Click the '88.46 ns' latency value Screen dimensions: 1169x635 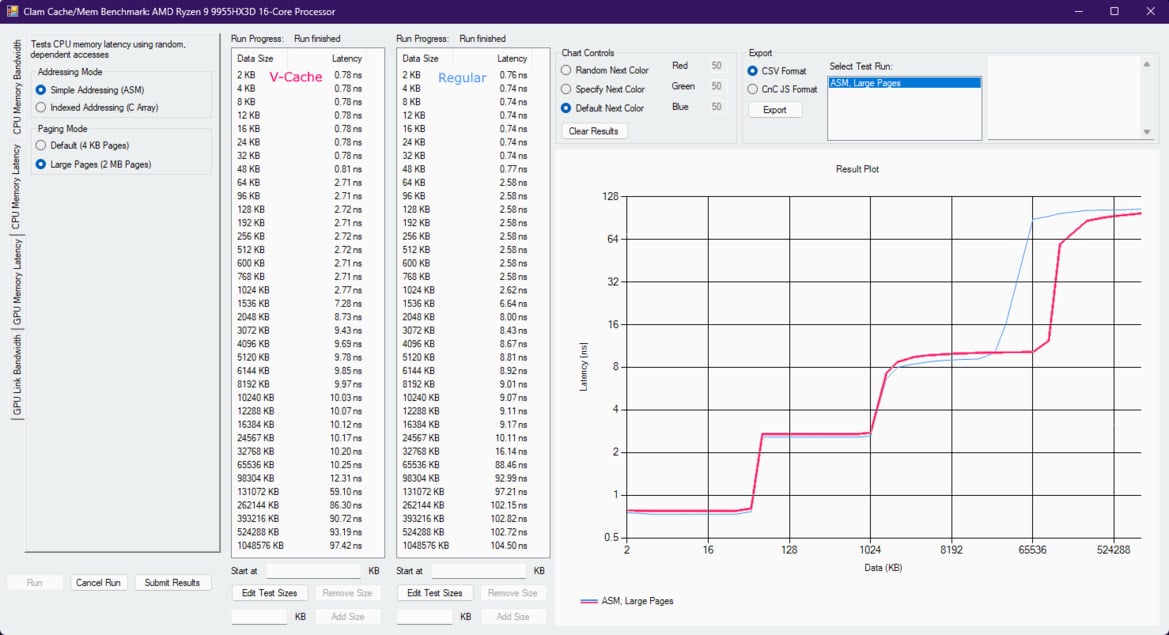[x=511, y=465]
